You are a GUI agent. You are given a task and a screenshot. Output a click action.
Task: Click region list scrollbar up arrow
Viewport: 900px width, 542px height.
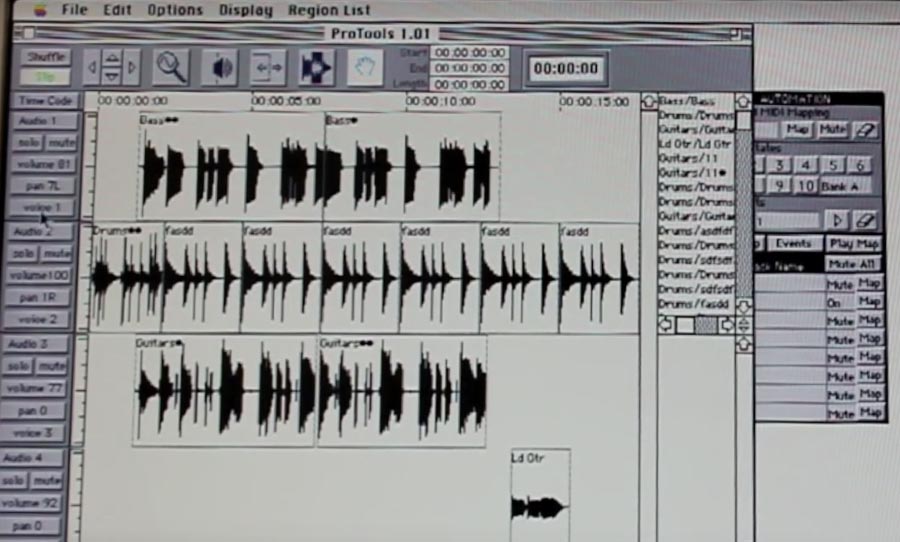(x=743, y=102)
